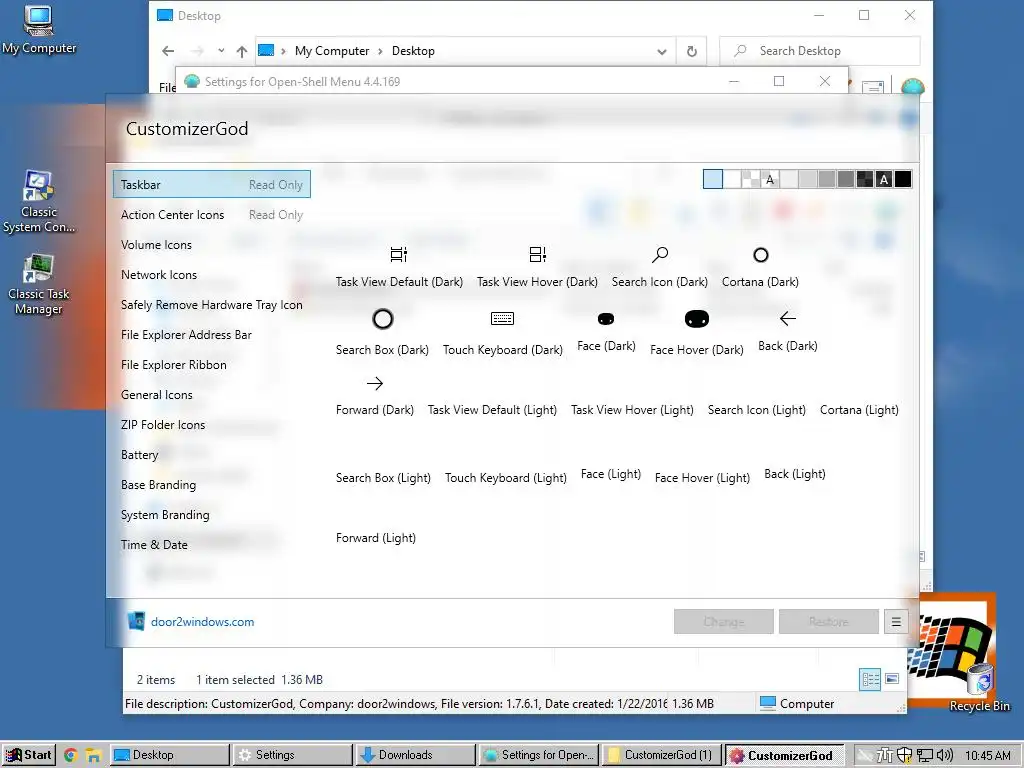Open the CustomizerGod hamburger menu button
Image resolution: width=1024 pixels, height=768 pixels.
[x=896, y=622]
